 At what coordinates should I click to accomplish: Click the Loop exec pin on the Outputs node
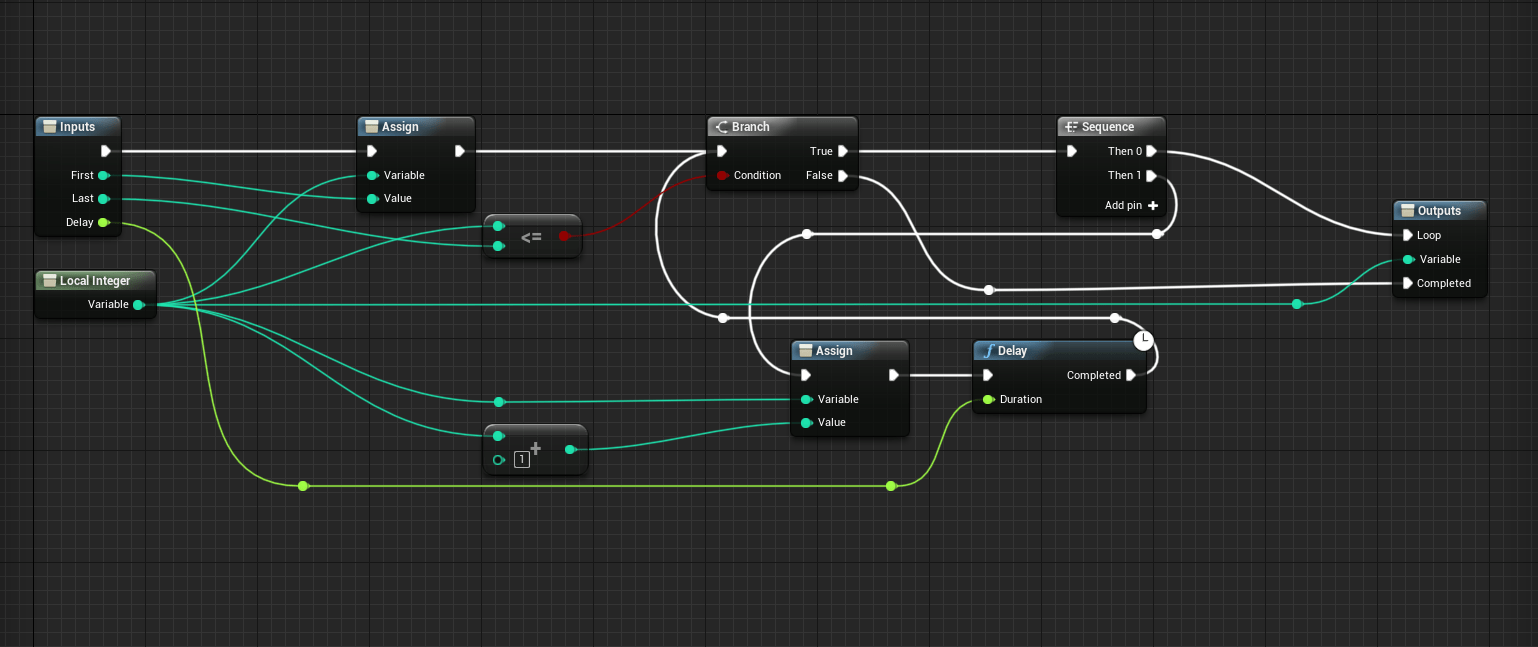pyautogui.click(x=1408, y=235)
